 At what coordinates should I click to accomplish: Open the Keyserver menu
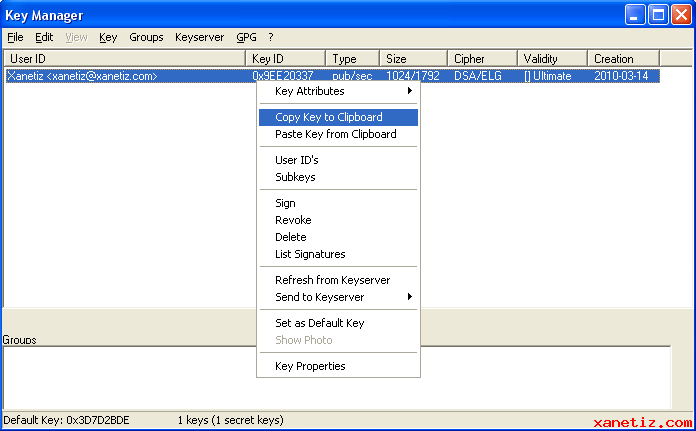pyautogui.click(x=199, y=37)
